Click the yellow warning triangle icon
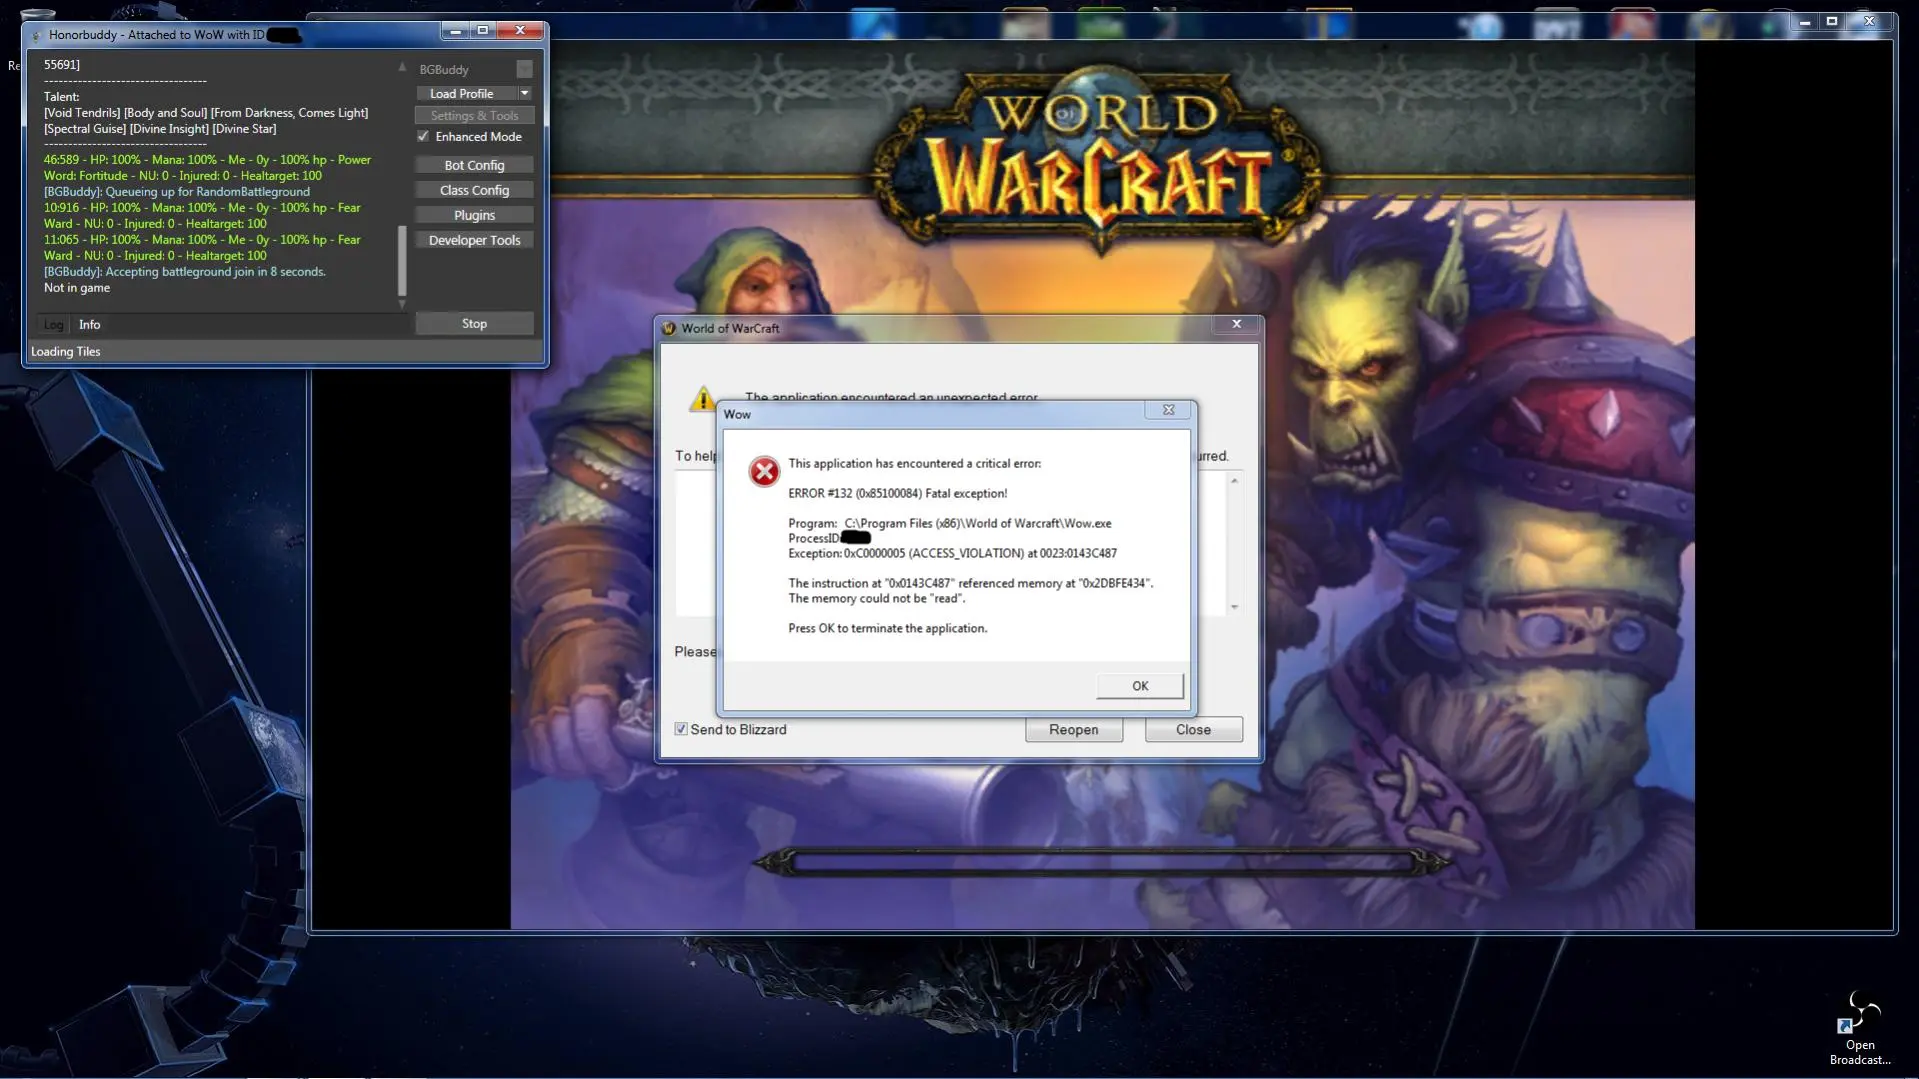The width and height of the screenshot is (1919, 1079). coord(702,399)
